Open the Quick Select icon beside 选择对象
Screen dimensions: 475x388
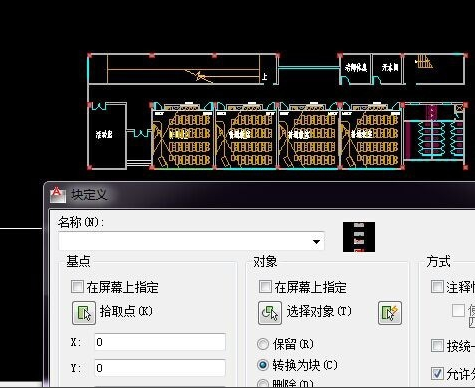(x=390, y=313)
